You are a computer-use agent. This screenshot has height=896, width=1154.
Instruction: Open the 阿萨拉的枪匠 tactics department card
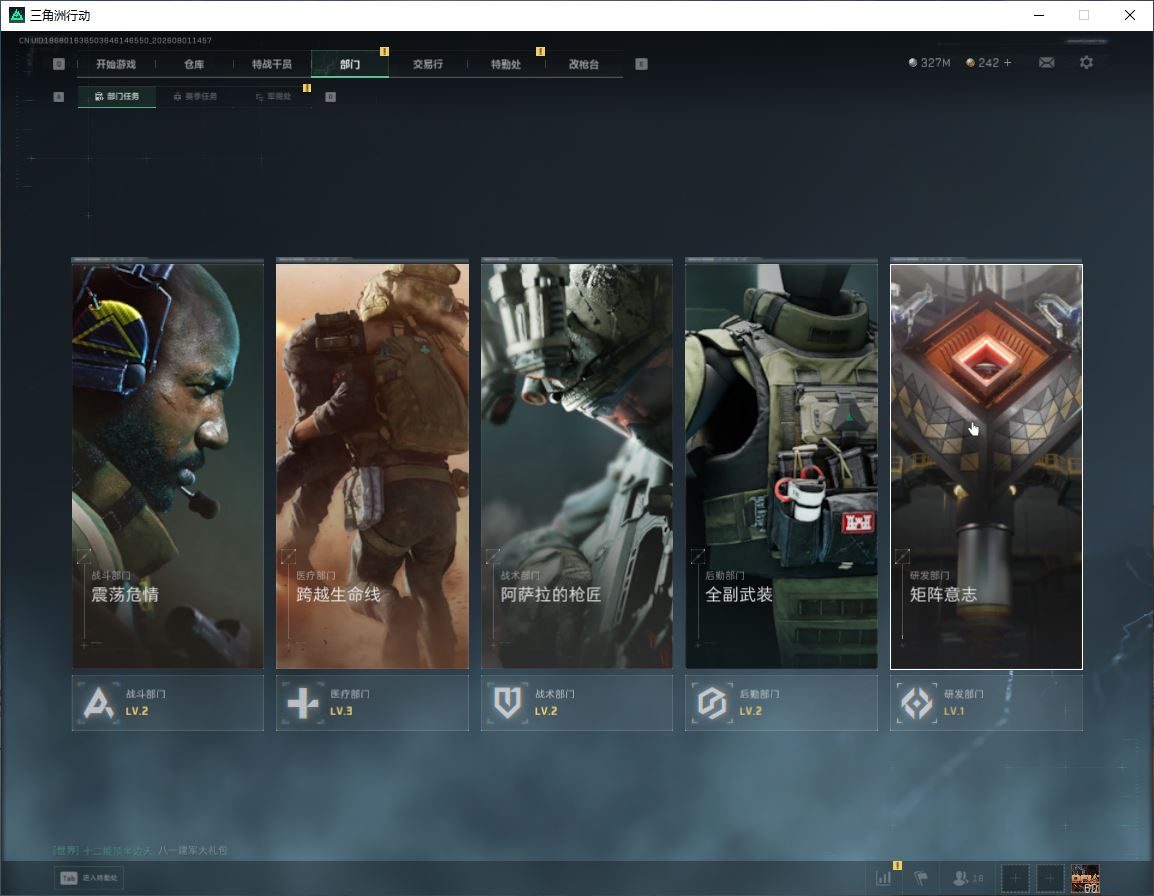pos(577,466)
